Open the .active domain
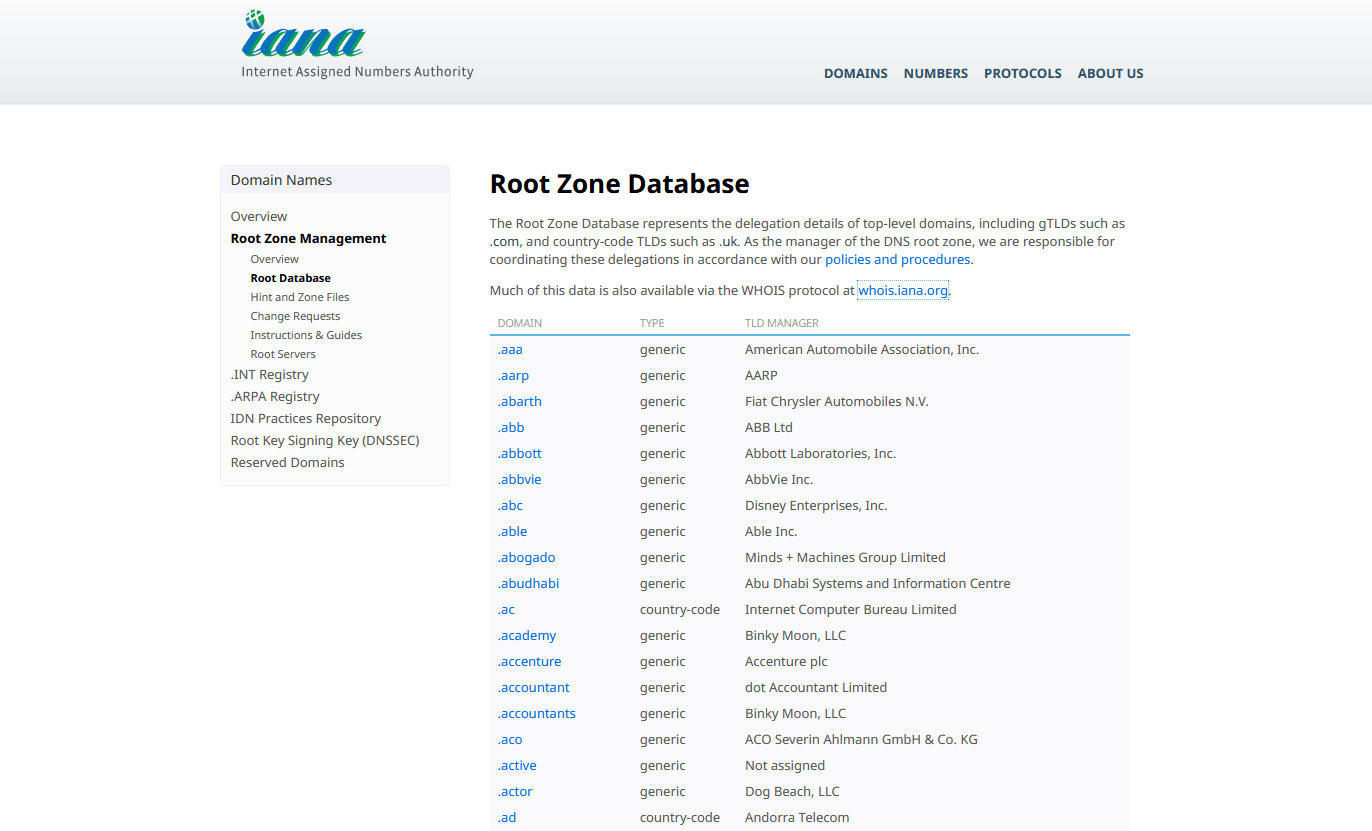Viewport: 1372px width, 831px height. click(517, 765)
